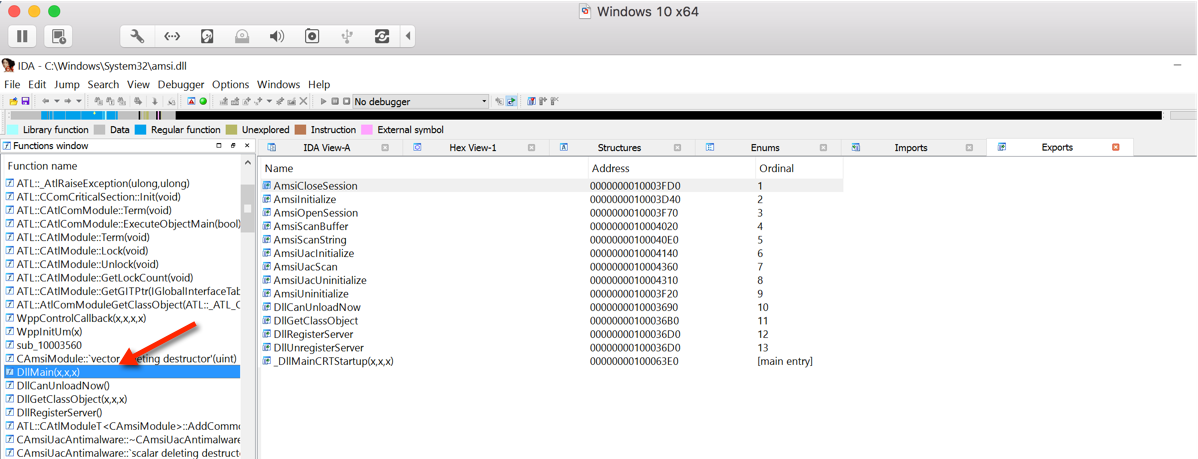Image resolution: width=1198 pixels, height=459 pixels.
Task: Open the Windows menu
Action: tap(278, 85)
